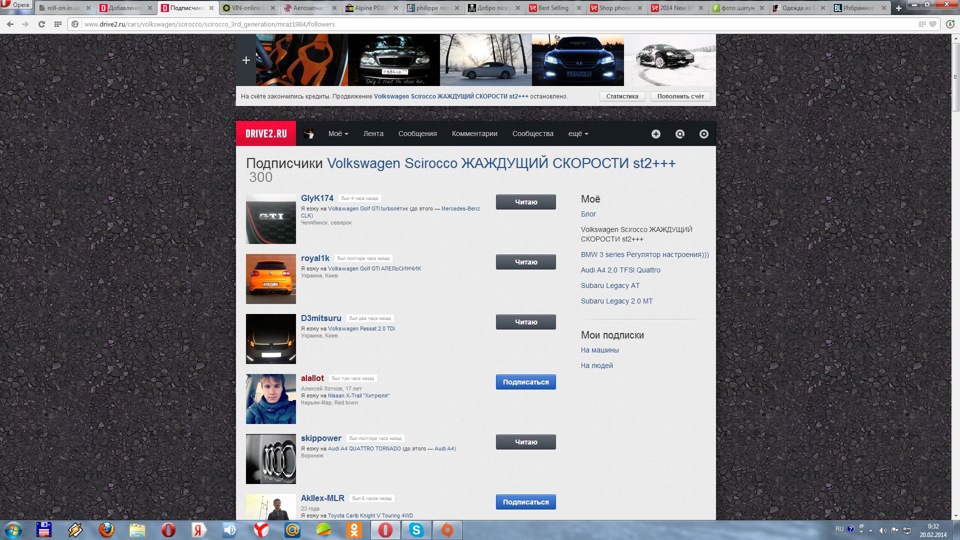The image size is (960, 540).
Task: Click Читаю button for royal1k
Action: click(526, 261)
